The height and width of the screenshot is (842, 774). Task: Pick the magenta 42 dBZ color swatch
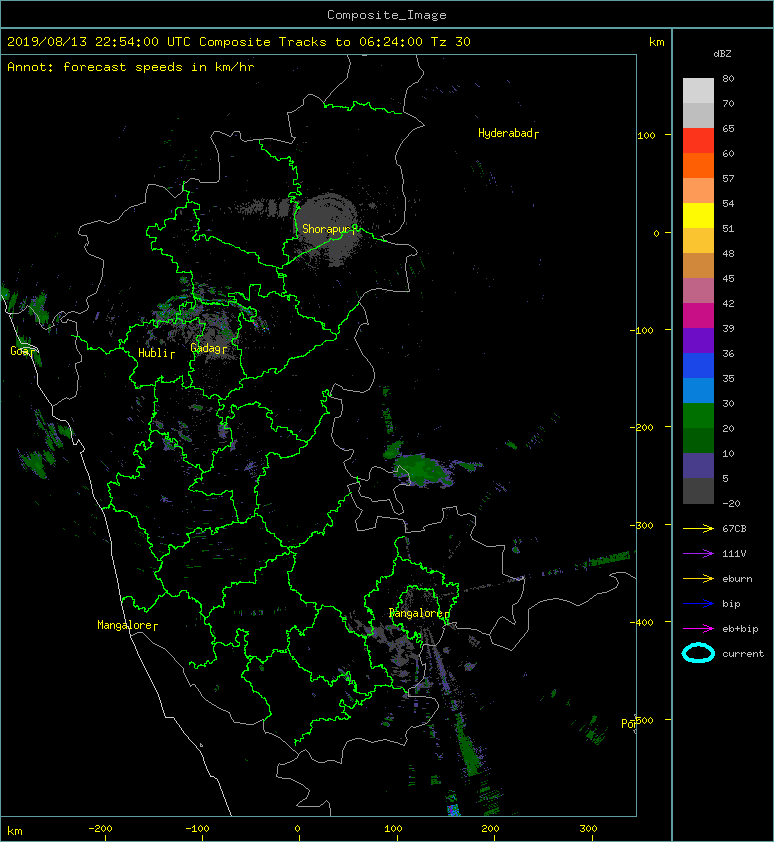coord(698,315)
